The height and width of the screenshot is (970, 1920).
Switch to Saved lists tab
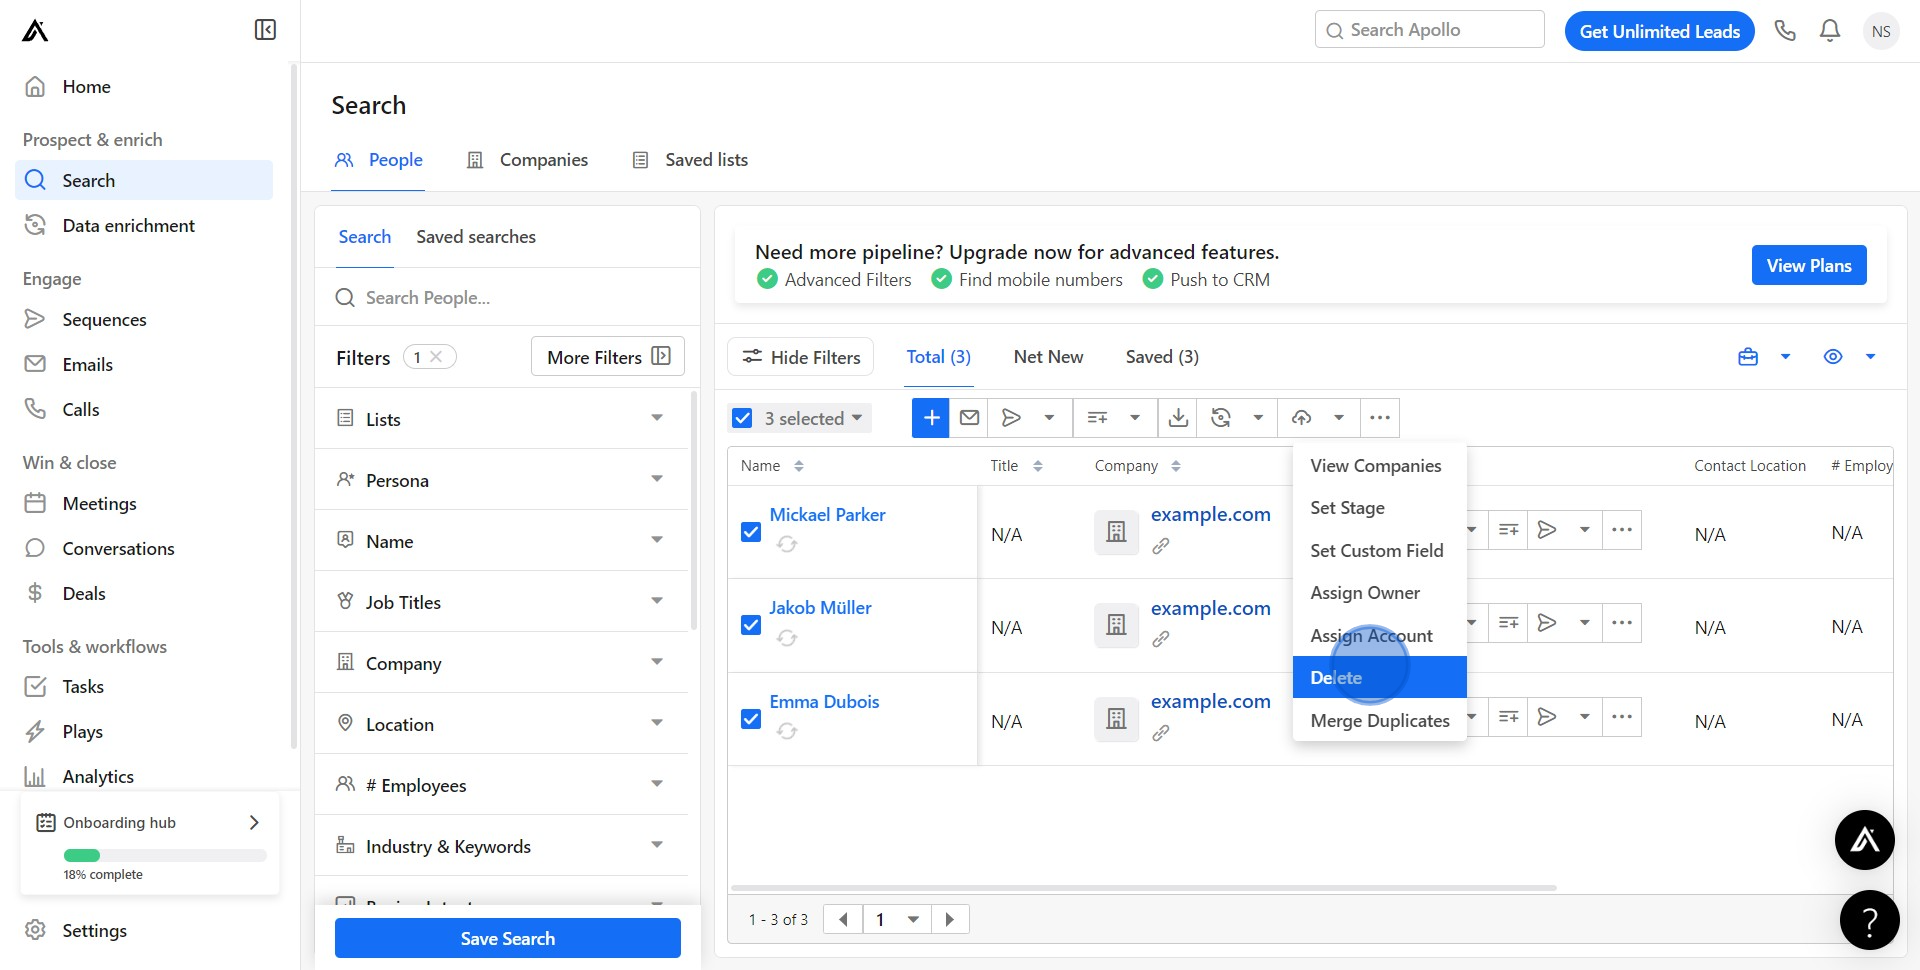tap(691, 160)
